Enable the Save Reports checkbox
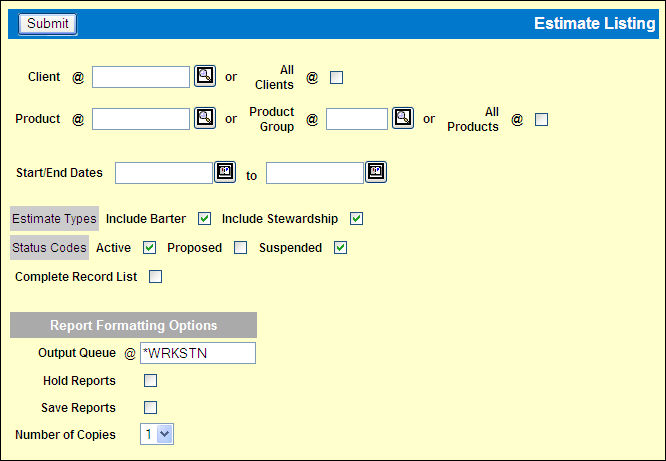666x461 pixels. click(150, 407)
